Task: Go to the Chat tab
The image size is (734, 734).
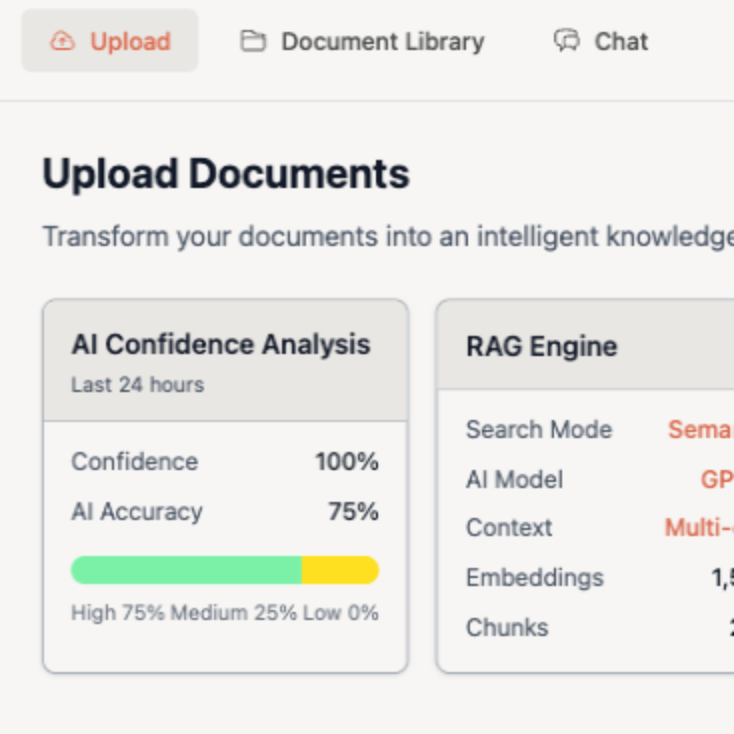Action: pos(621,42)
